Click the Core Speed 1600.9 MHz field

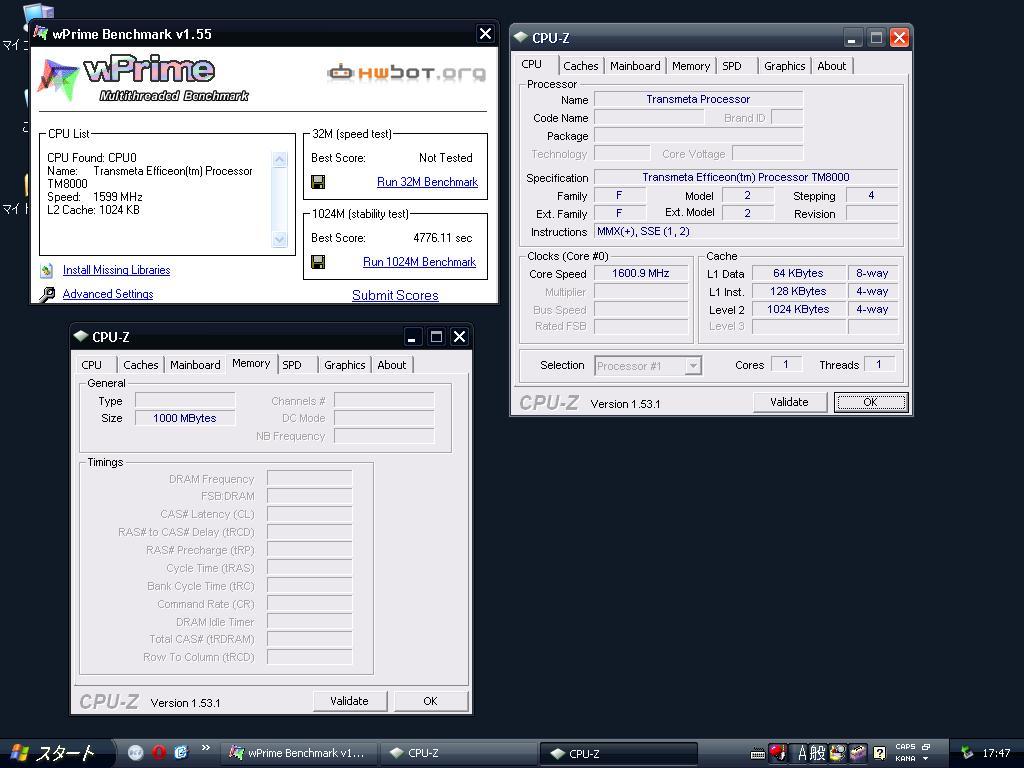(641, 274)
